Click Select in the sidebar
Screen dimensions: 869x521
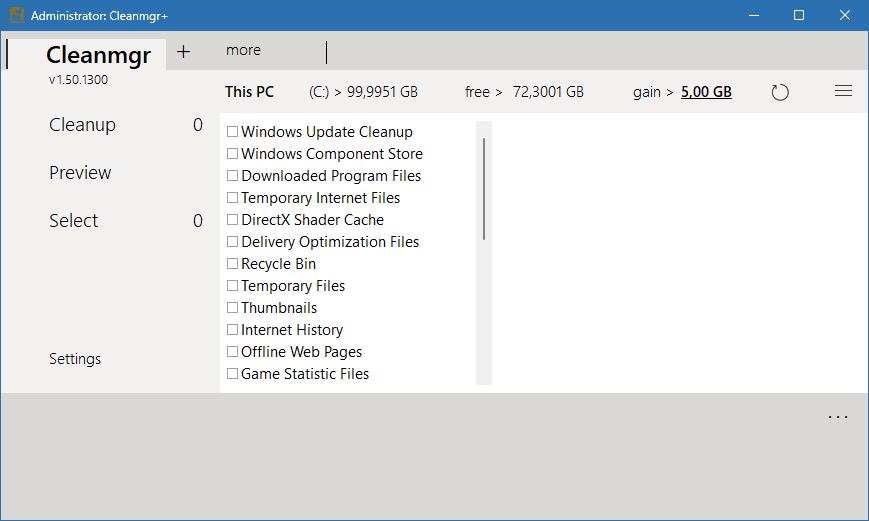73,221
